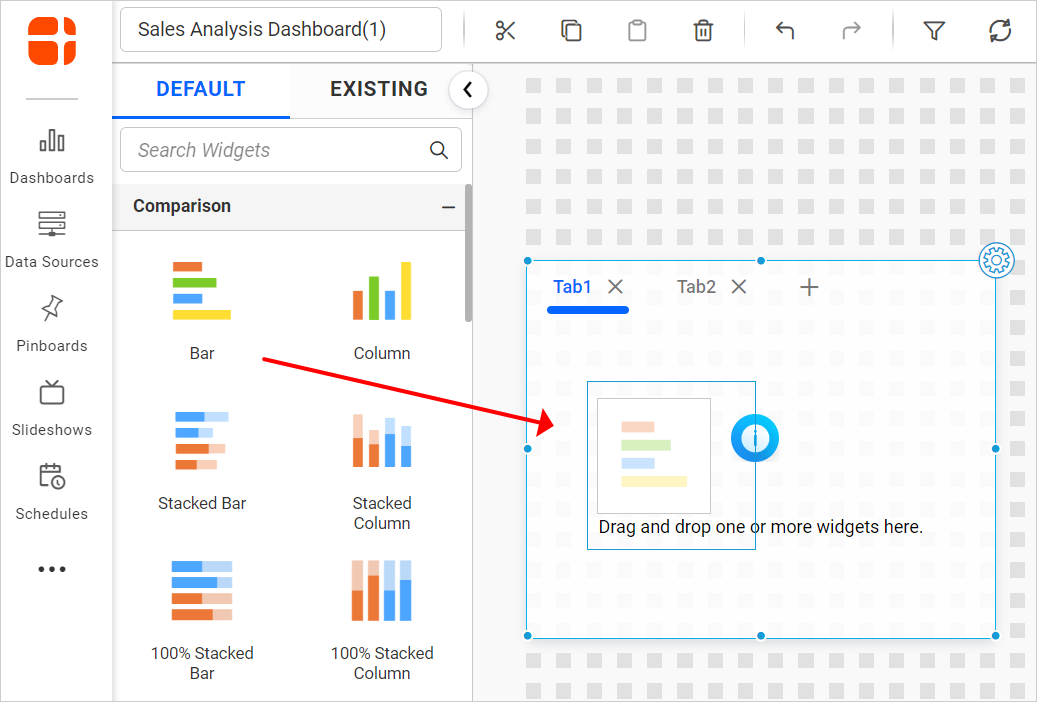Open more sidebar options via ellipsis icon

coord(52,569)
